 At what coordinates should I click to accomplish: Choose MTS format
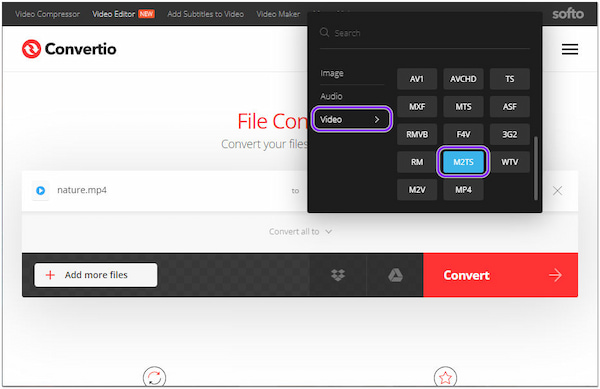(x=463, y=107)
